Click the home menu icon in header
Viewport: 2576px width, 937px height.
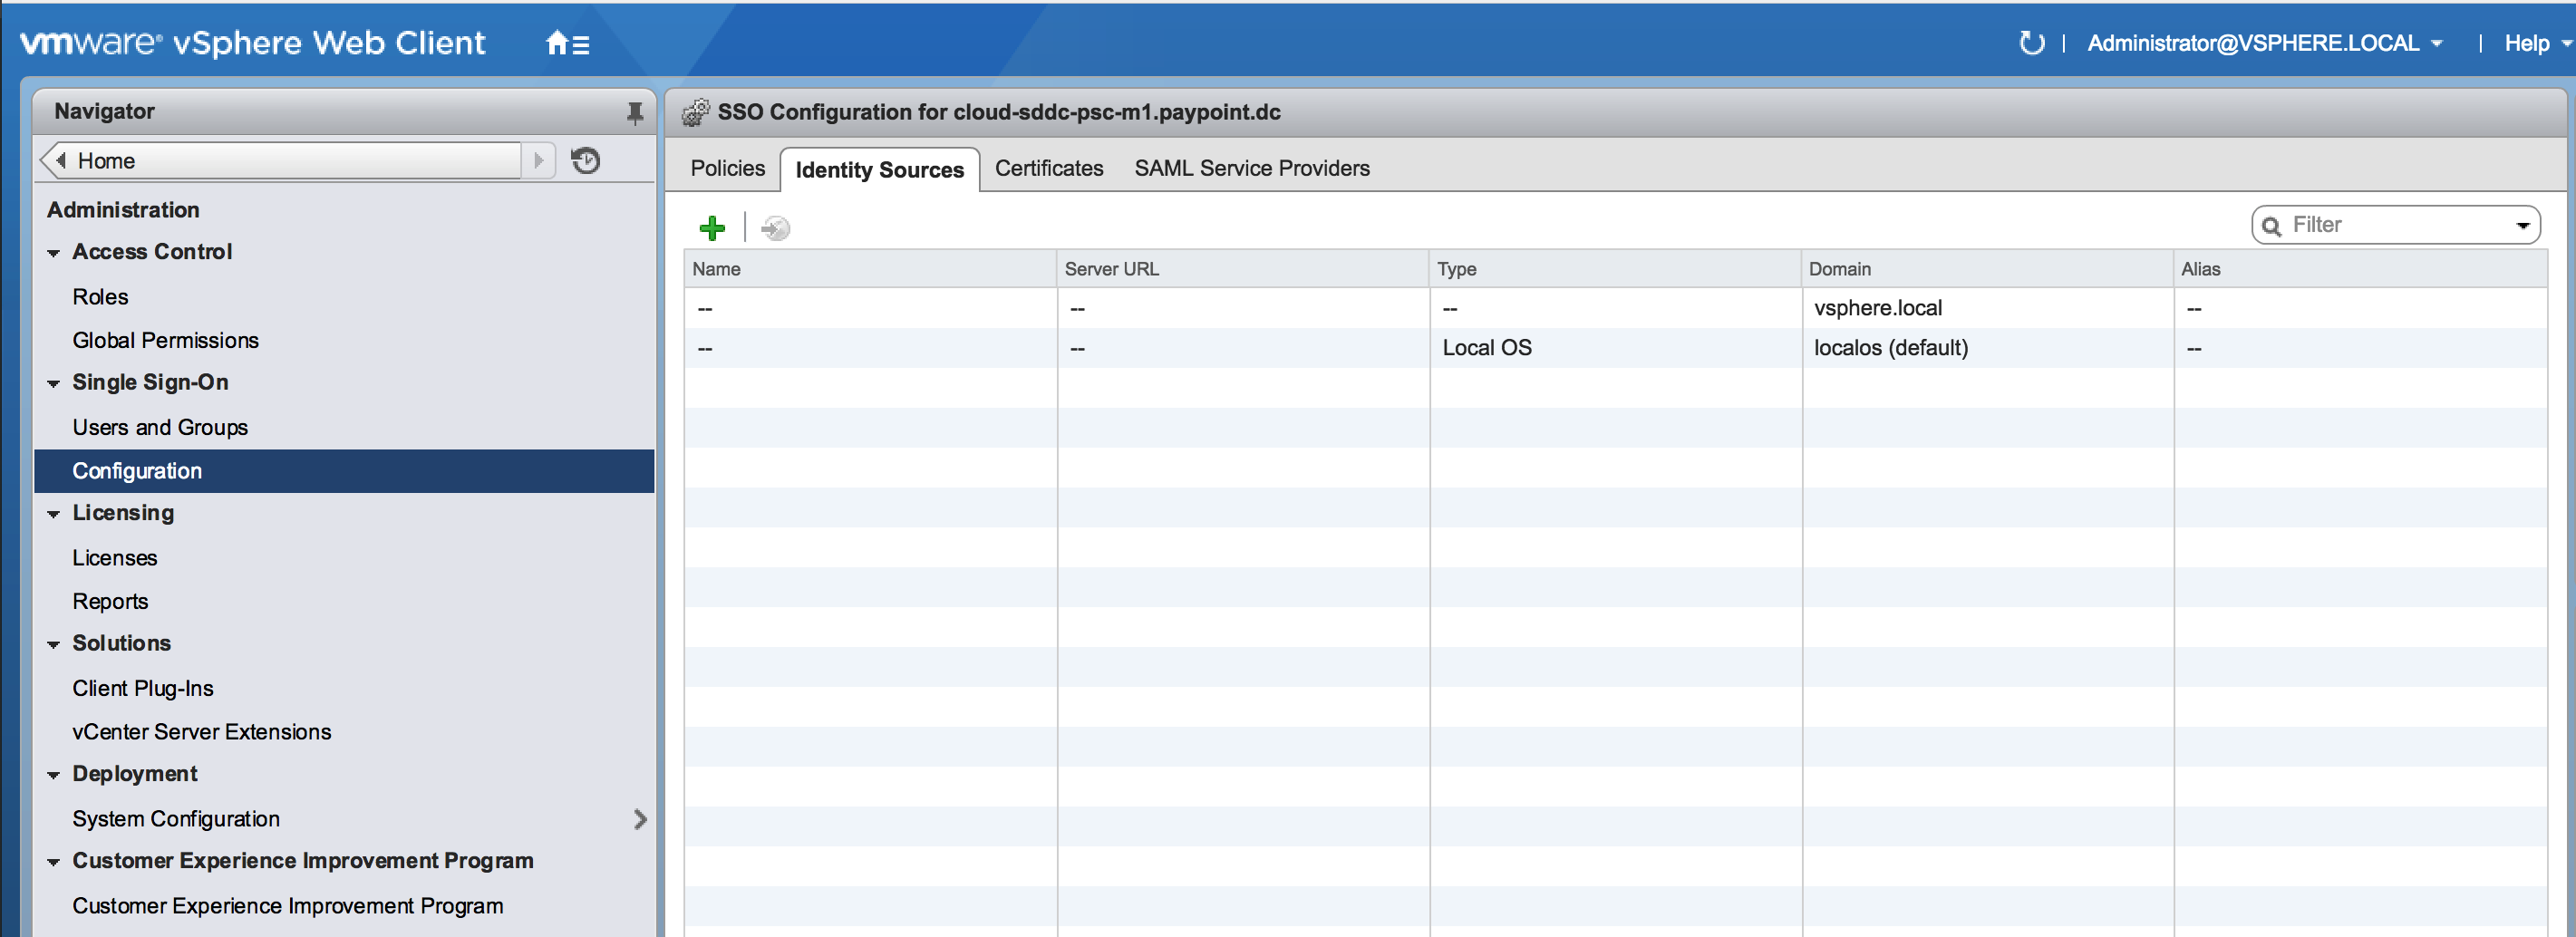pos(567,43)
